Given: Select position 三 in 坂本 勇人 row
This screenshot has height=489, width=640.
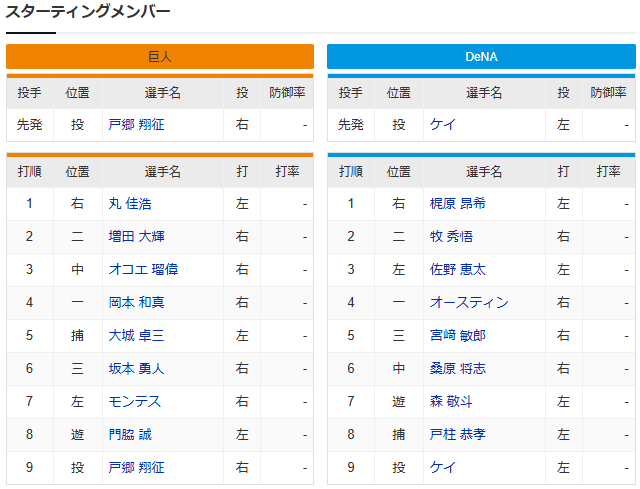Looking at the screenshot, I should tap(77, 369).
